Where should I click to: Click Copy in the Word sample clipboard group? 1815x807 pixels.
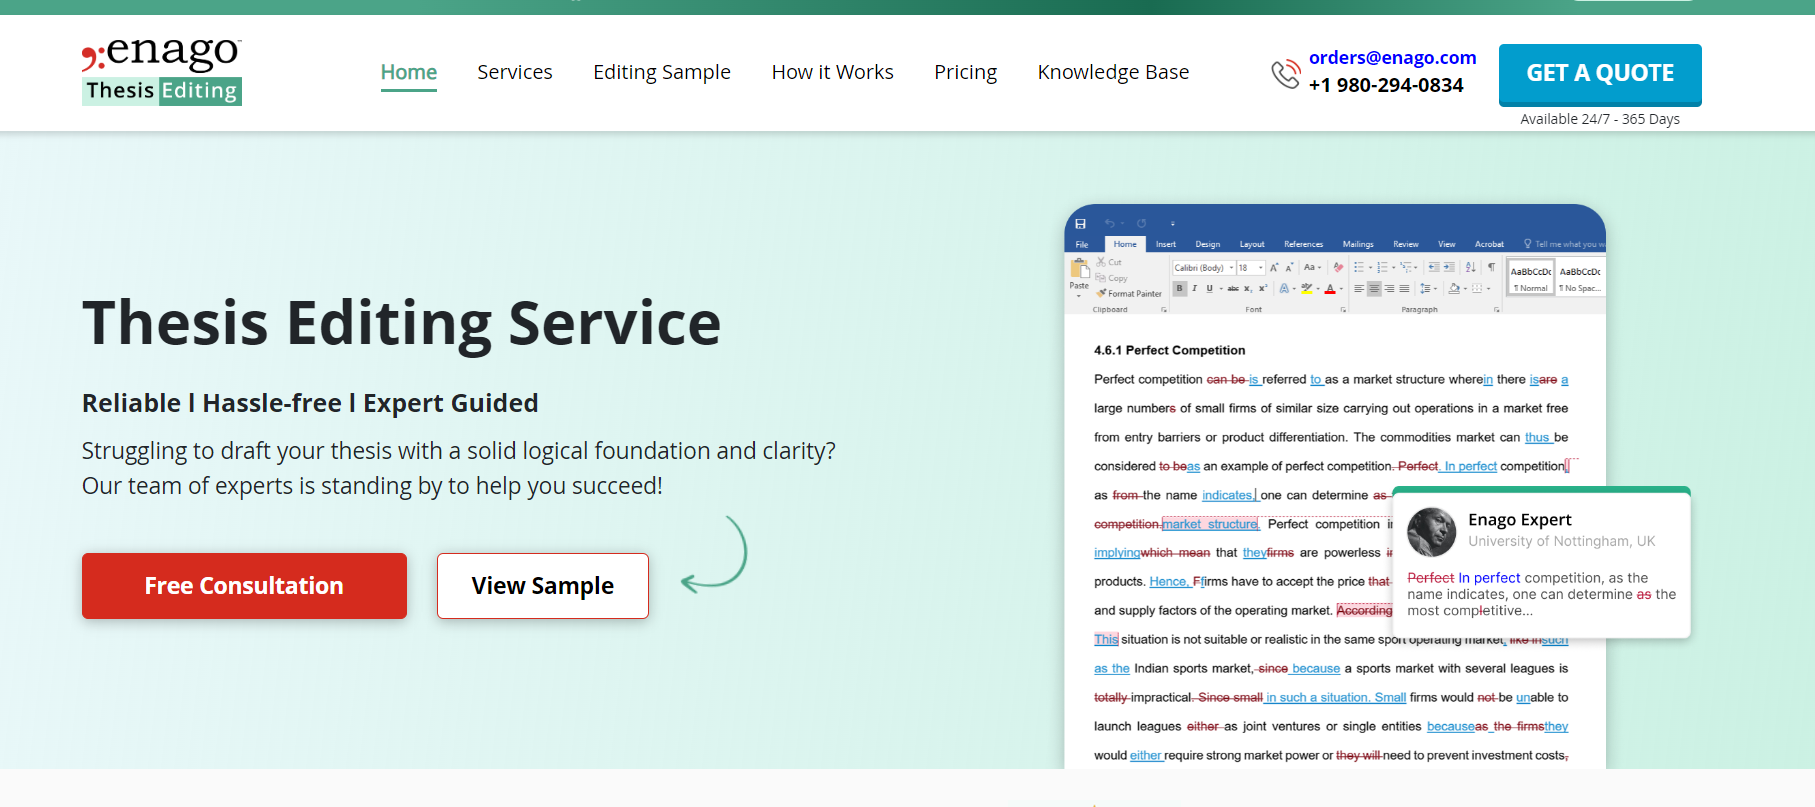click(x=1112, y=278)
